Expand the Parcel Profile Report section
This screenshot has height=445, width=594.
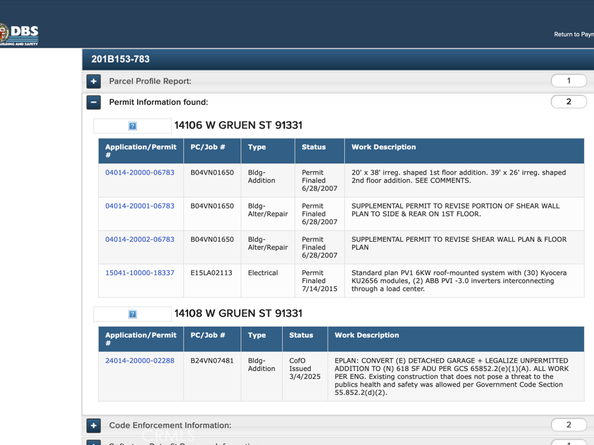coord(94,81)
